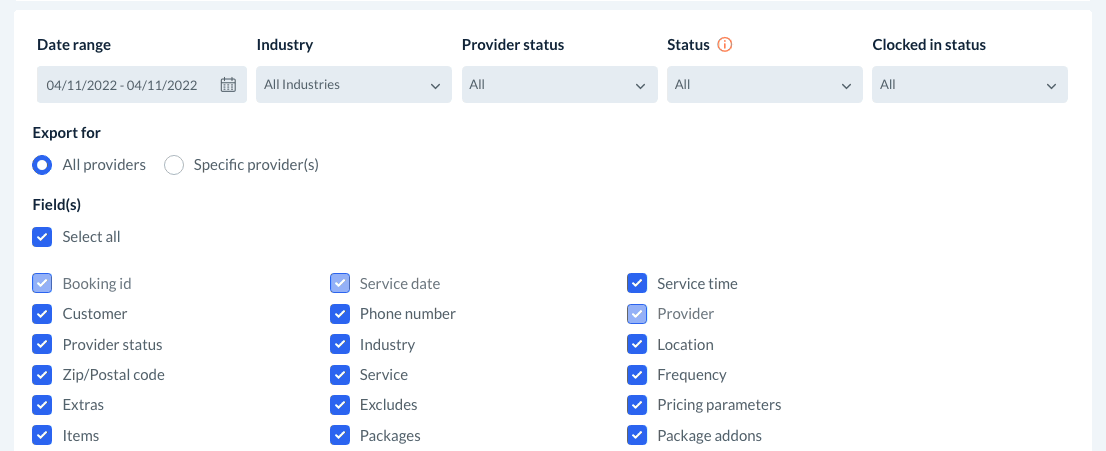Toggle the Customer field checkbox

point(42,314)
